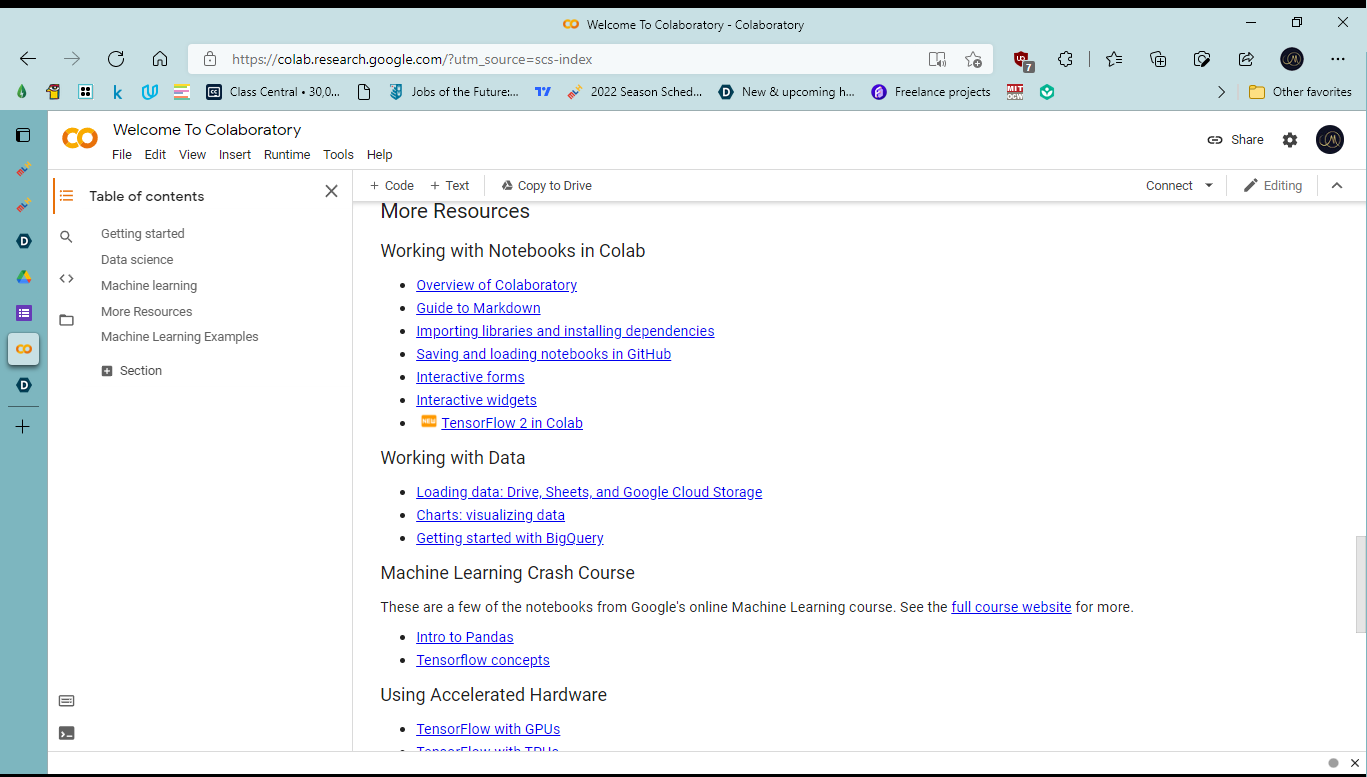Viewport: 1367px width, 777px height.
Task: Open the Help menu
Action: 379,155
